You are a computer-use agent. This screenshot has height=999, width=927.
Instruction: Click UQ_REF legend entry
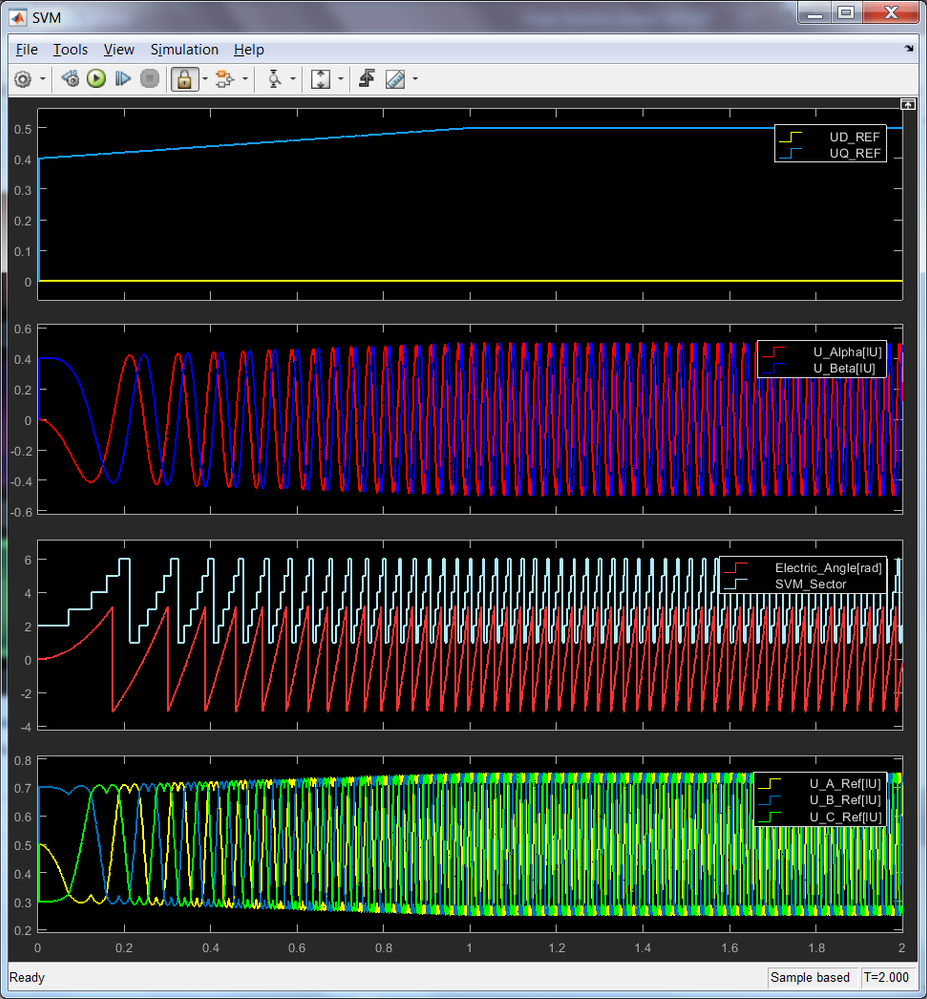(x=855, y=154)
